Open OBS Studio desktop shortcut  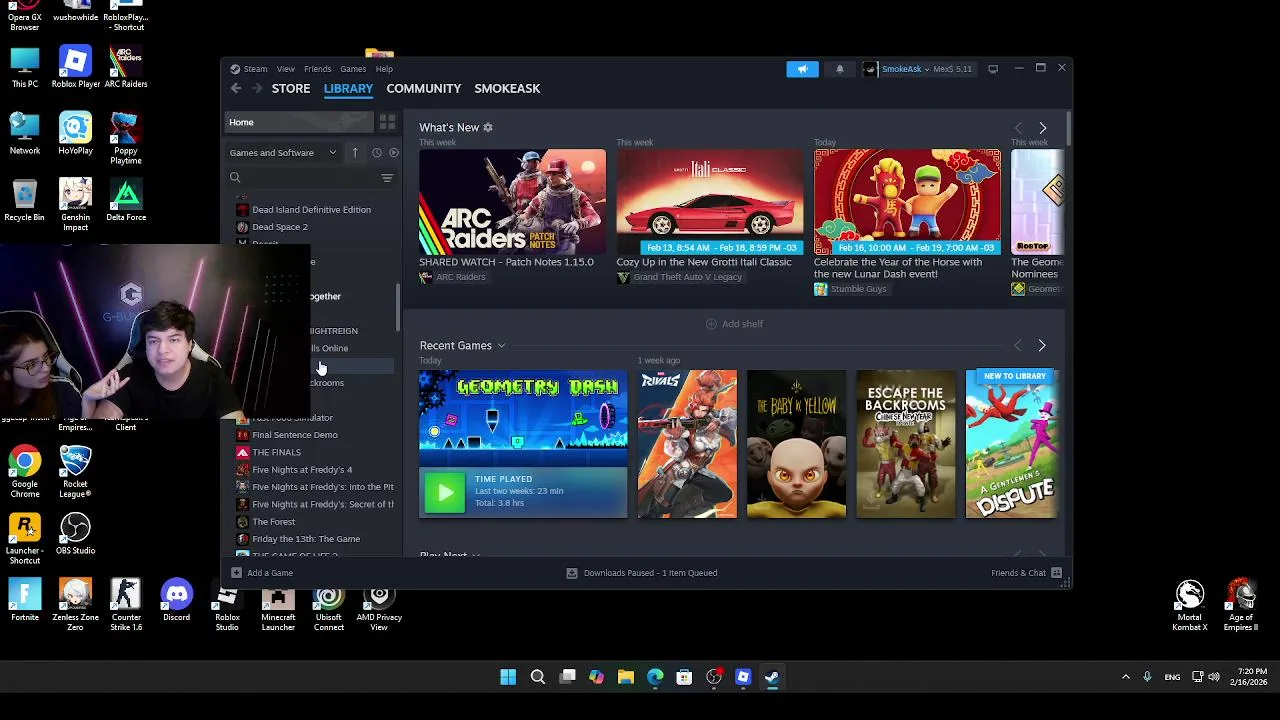(x=75, y=534)
